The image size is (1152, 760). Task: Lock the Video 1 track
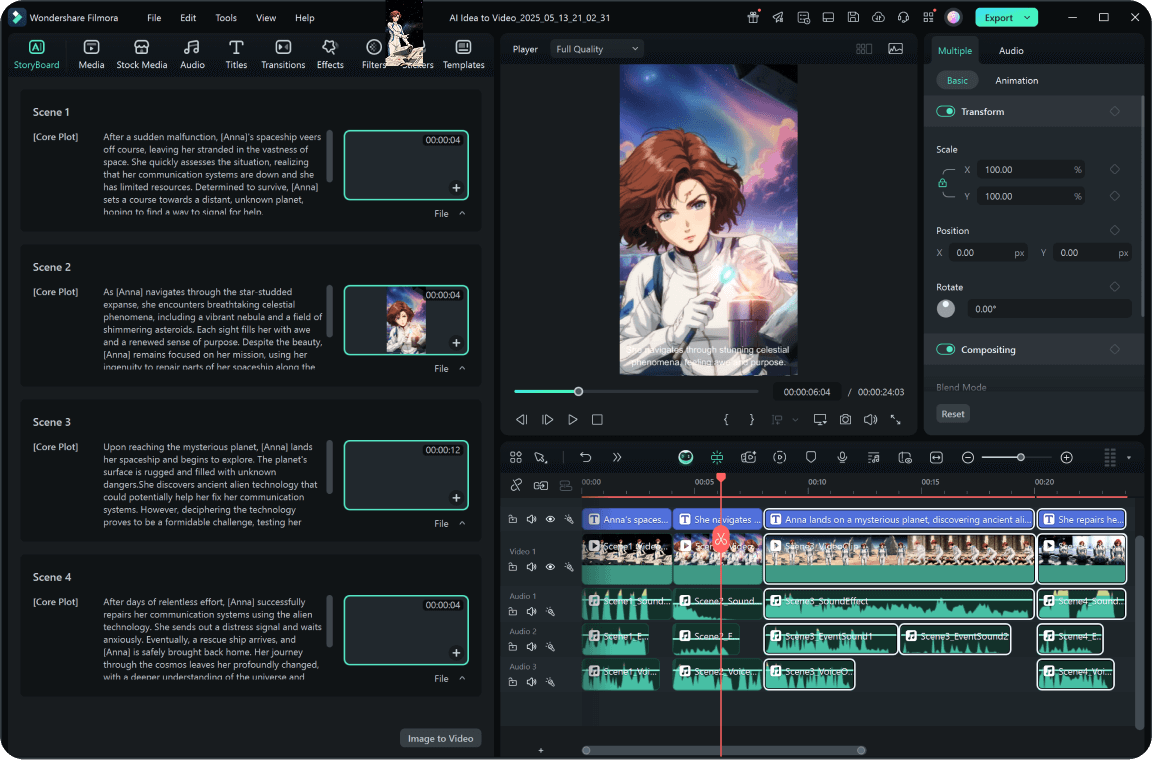[513, 567]
